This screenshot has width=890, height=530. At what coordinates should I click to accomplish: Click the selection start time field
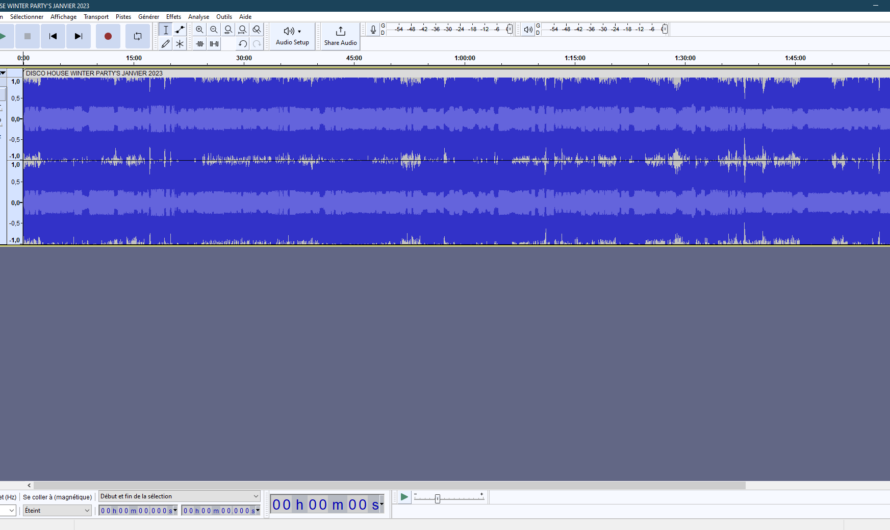[136, 511]
